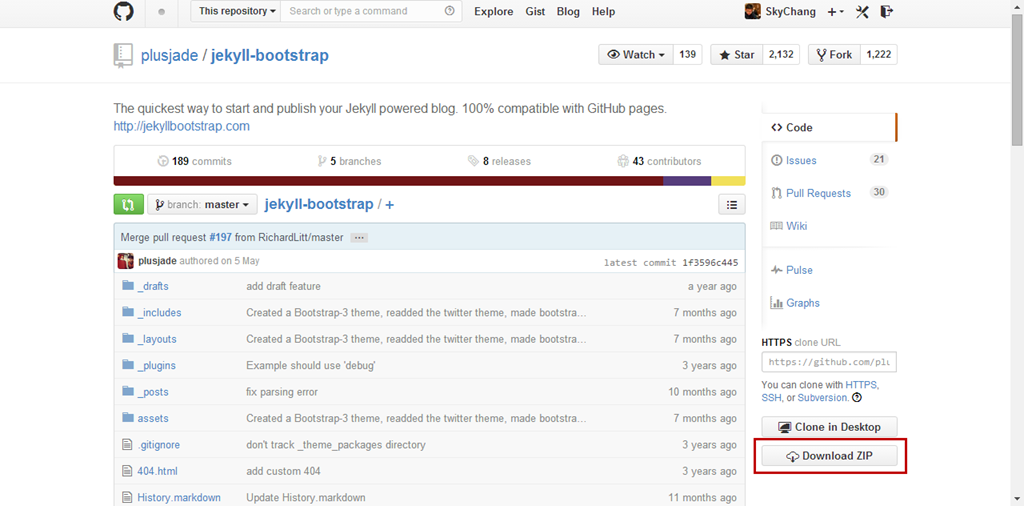Focus the search or command input field
The height and width of the screenshot is (506, 1024).
(371, 11)
